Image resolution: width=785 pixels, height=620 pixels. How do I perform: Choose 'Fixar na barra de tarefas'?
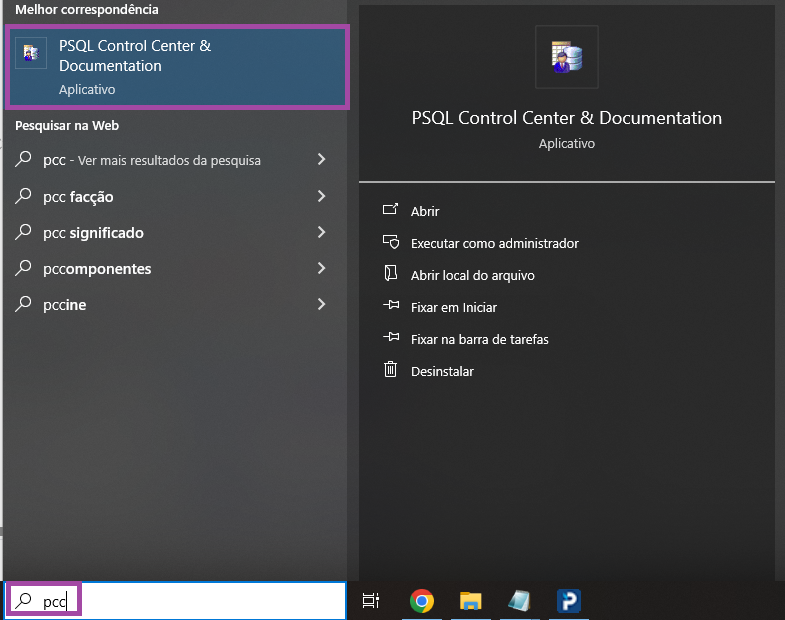pyautogui.click(x=480, y=340)
